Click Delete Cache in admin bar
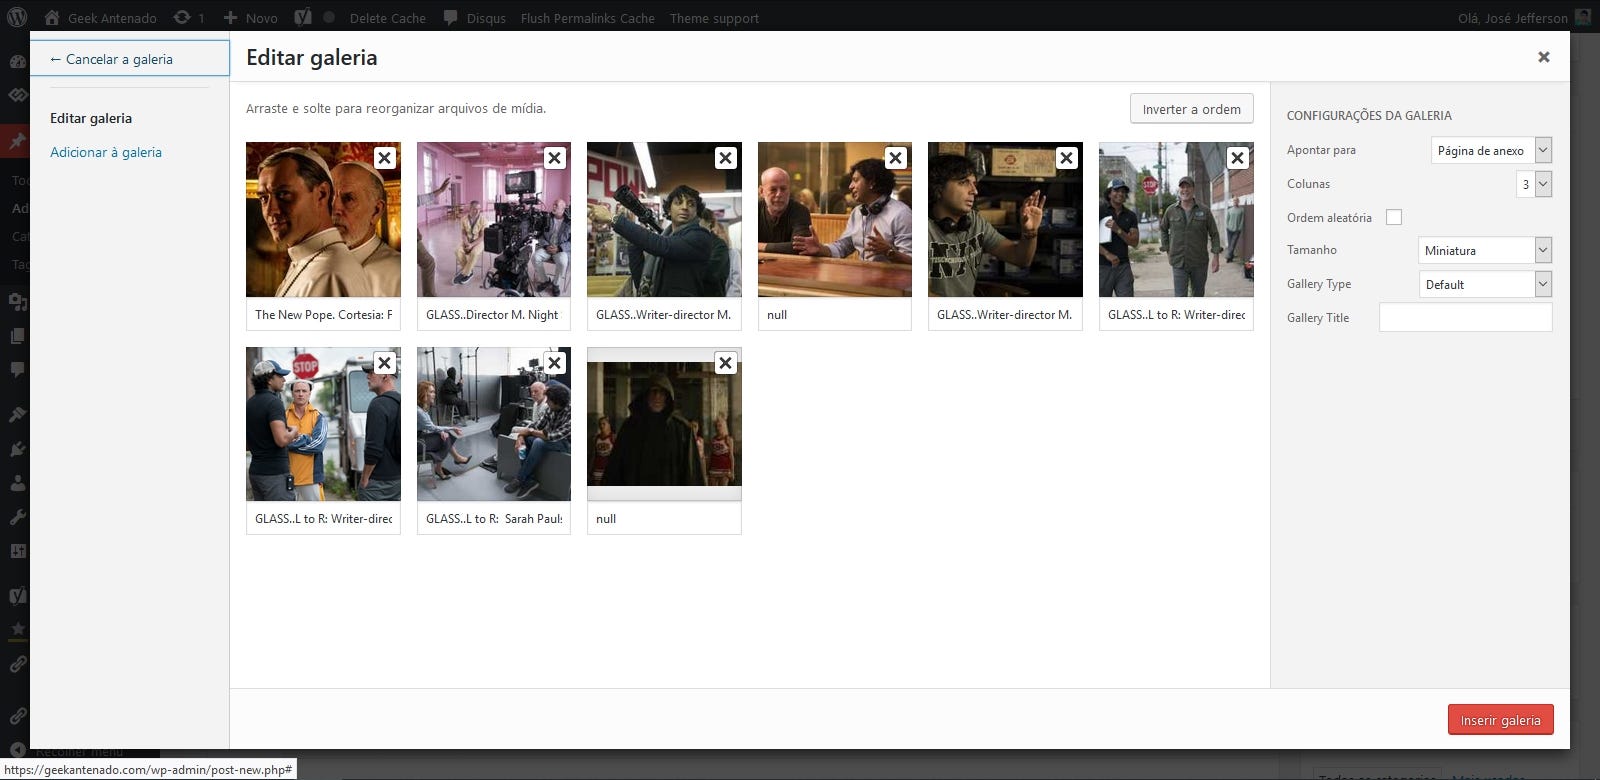This screenshot has height=780, width=1600. click(x=387, y=18)
